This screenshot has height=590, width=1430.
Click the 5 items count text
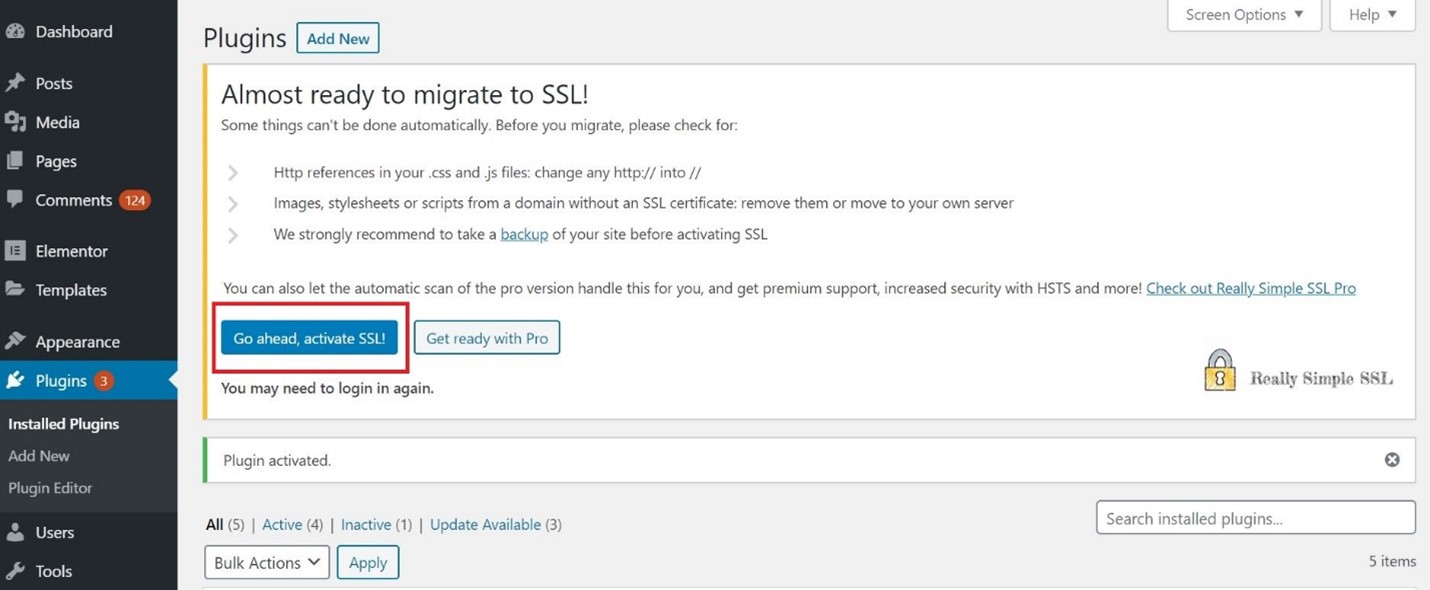(x=1392, y=561)
